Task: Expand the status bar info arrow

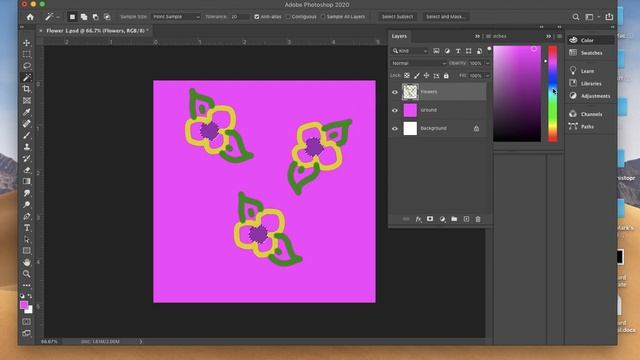Action: (141, 341)
